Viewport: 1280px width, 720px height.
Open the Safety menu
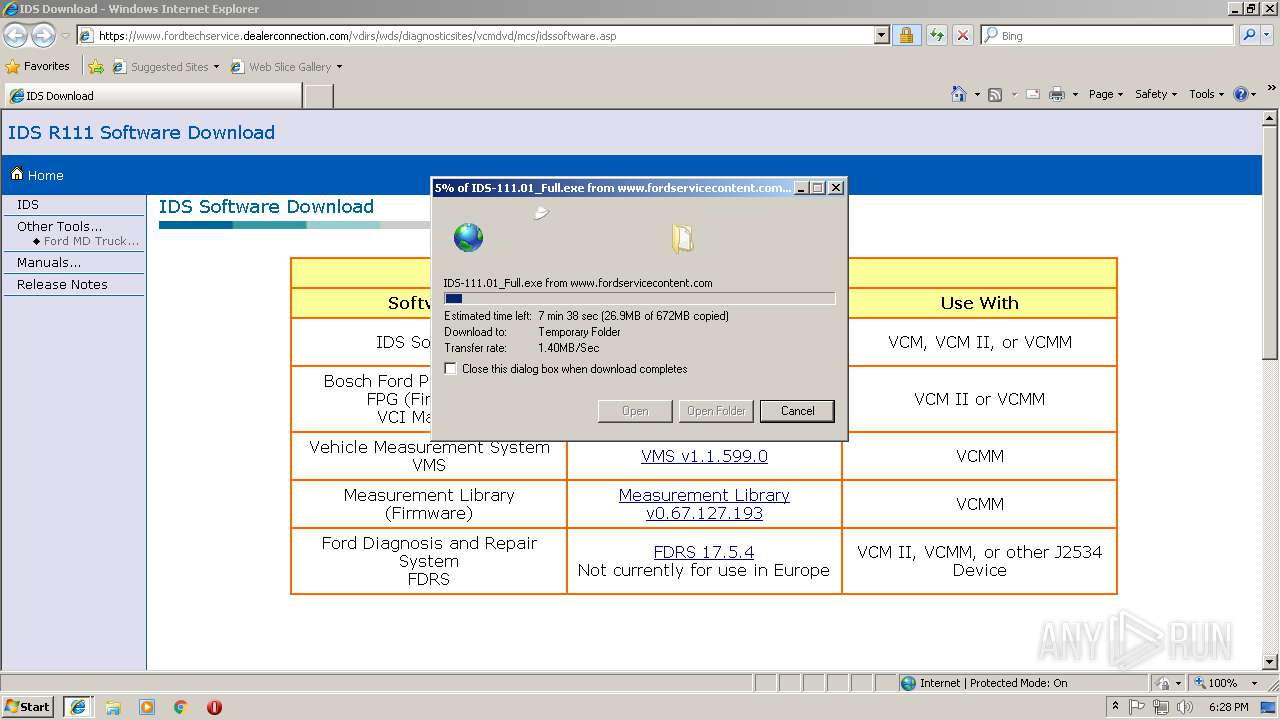[1156, 94]
